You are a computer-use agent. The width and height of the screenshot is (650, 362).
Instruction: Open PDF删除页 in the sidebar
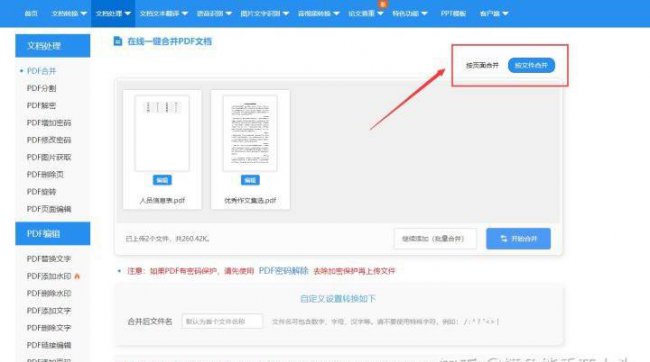(45, 174)
